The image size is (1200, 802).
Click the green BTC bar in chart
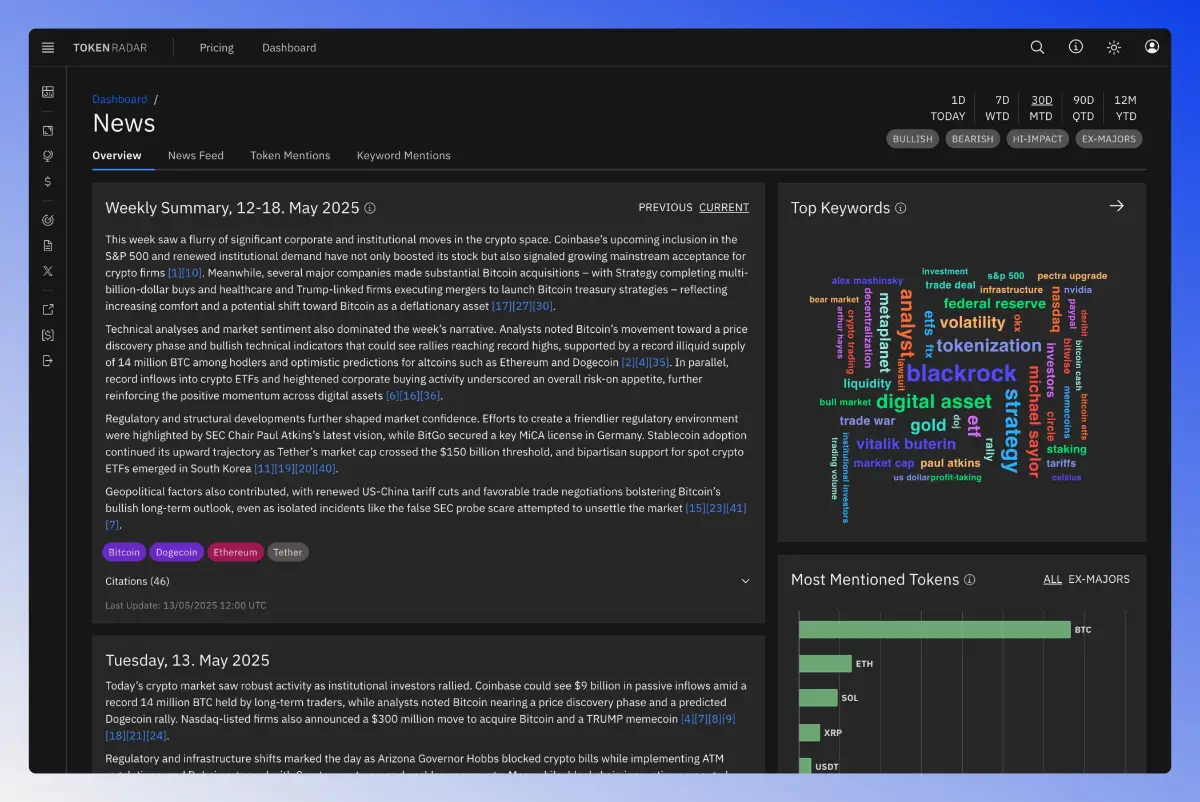click(934, 630)
